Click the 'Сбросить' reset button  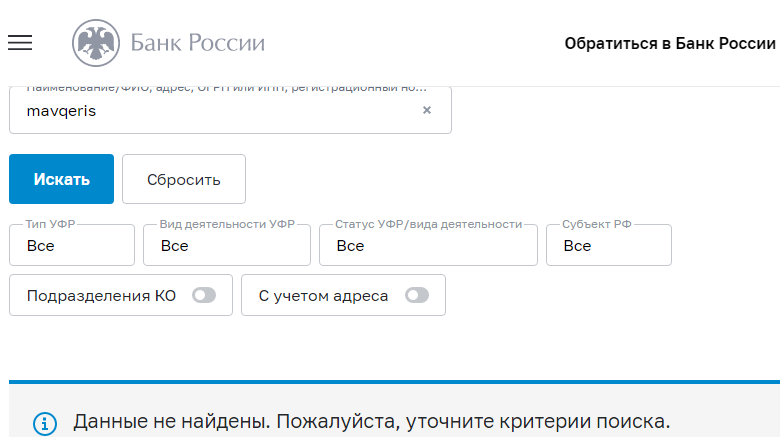coord(184,180)
